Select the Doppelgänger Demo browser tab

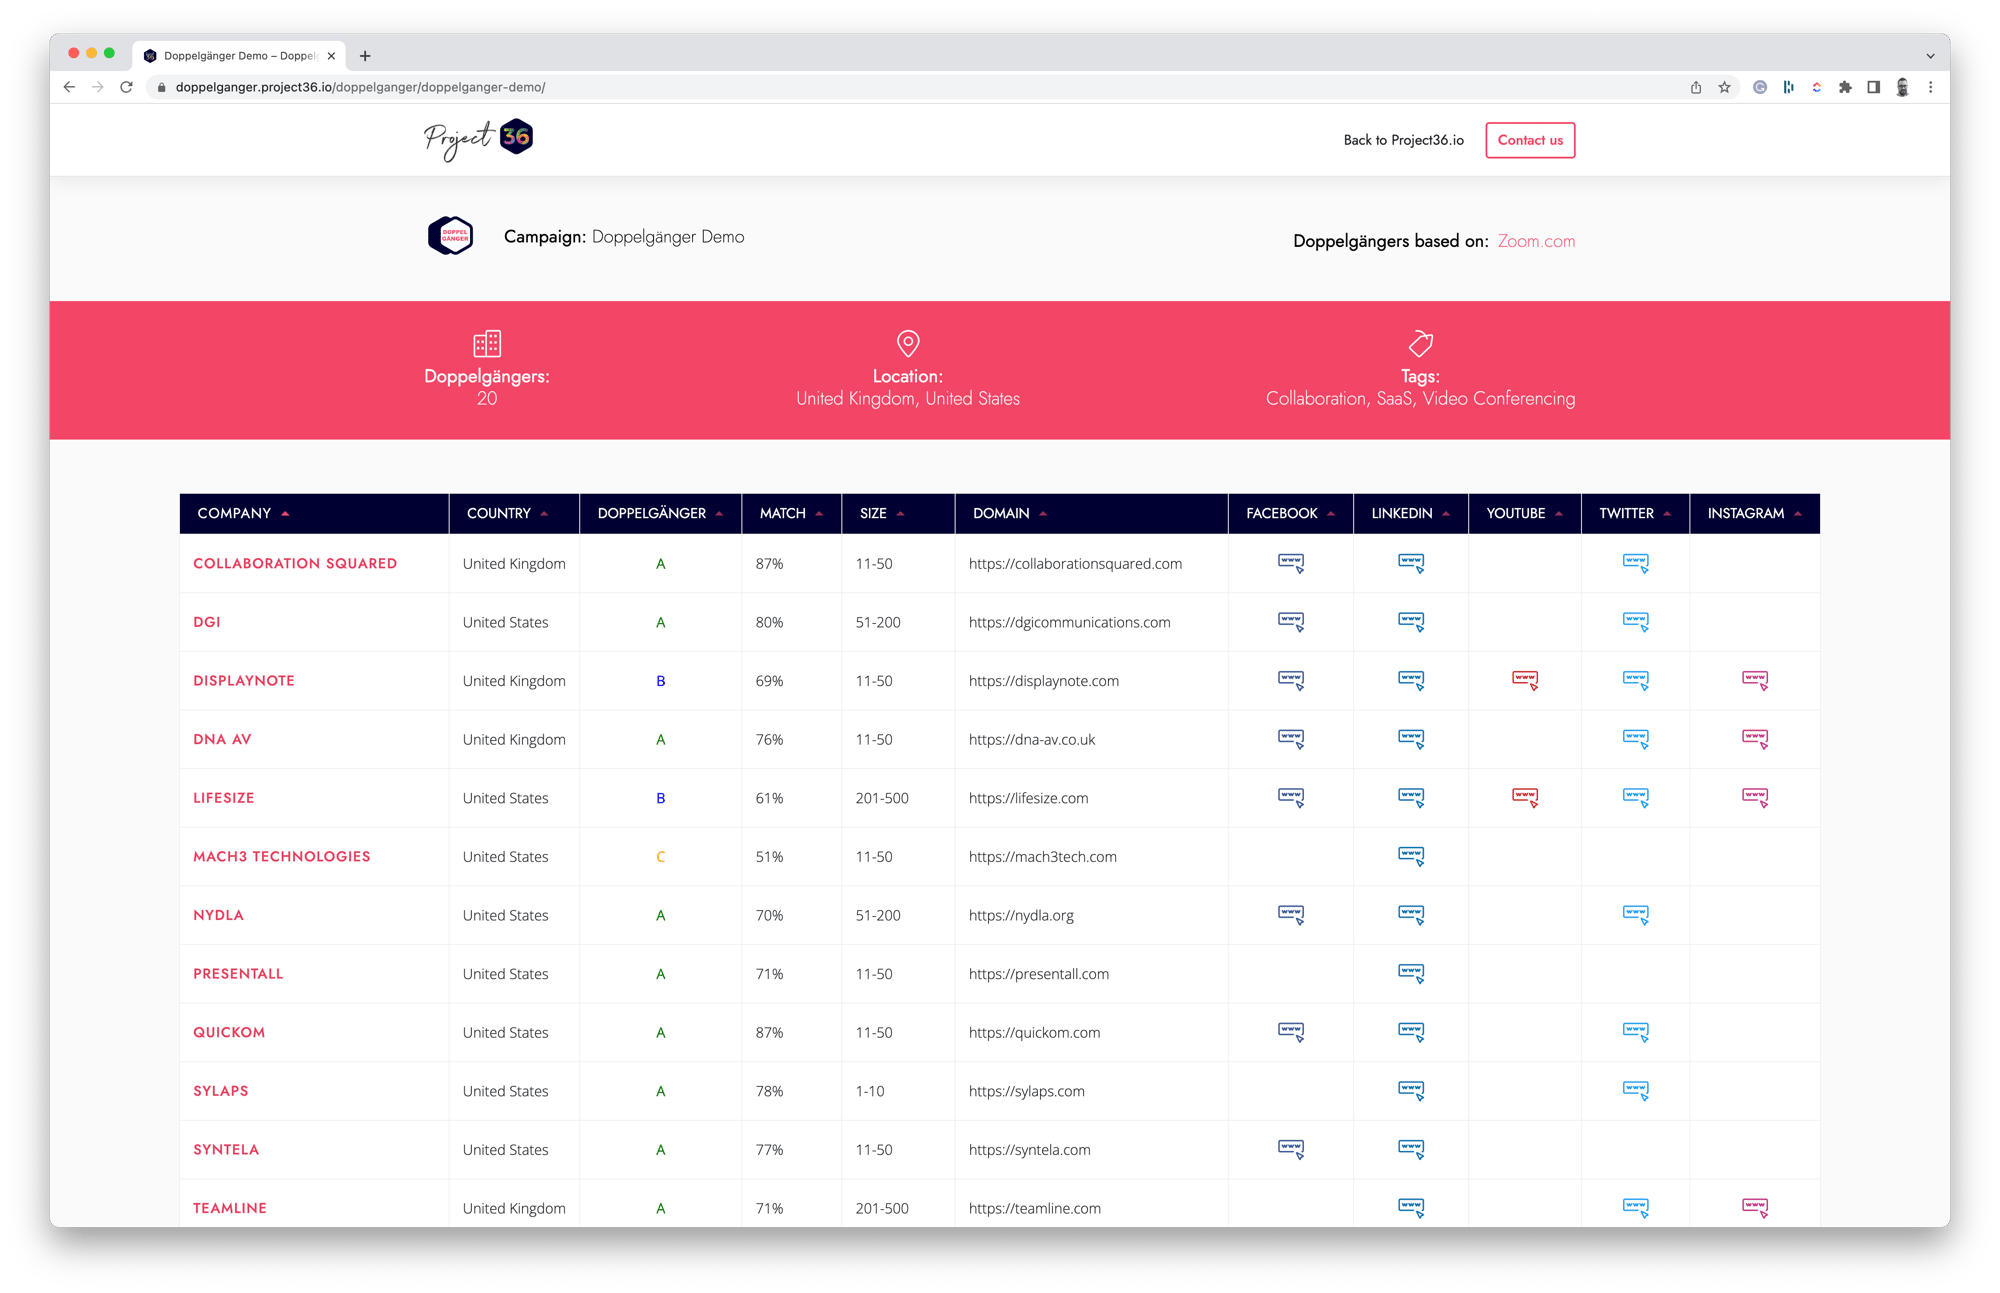(x=238, y=56)
